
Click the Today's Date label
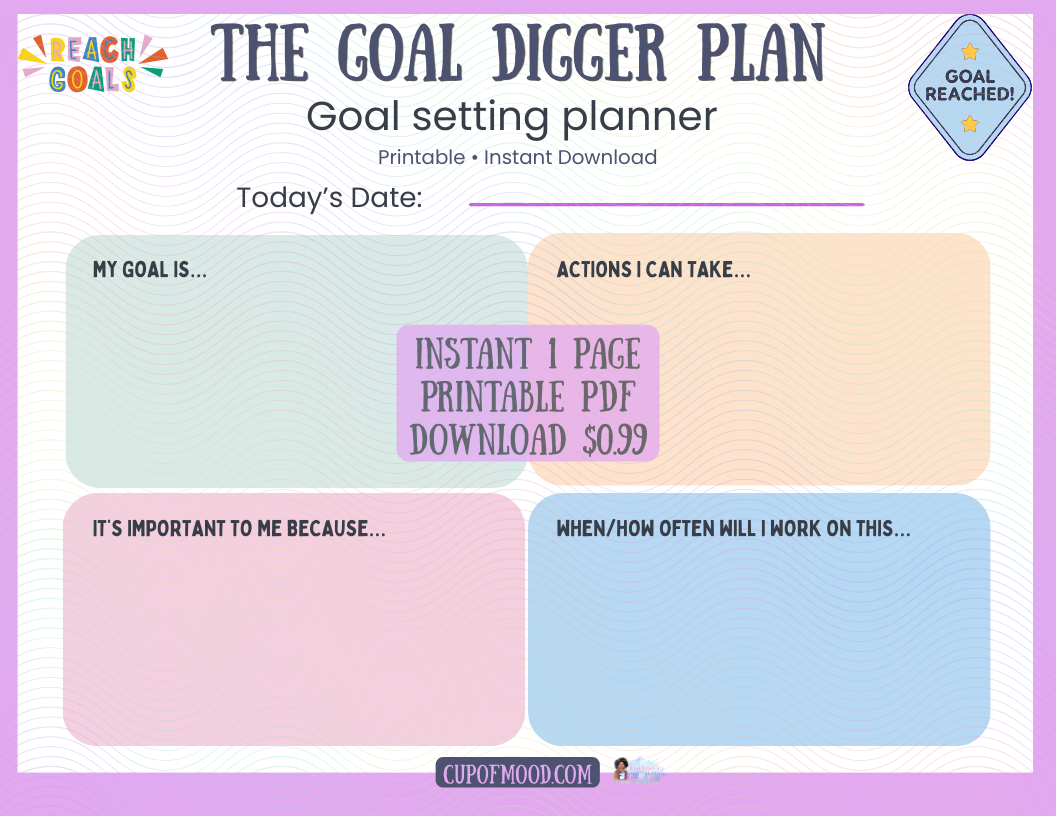click(x=329, y=198)
